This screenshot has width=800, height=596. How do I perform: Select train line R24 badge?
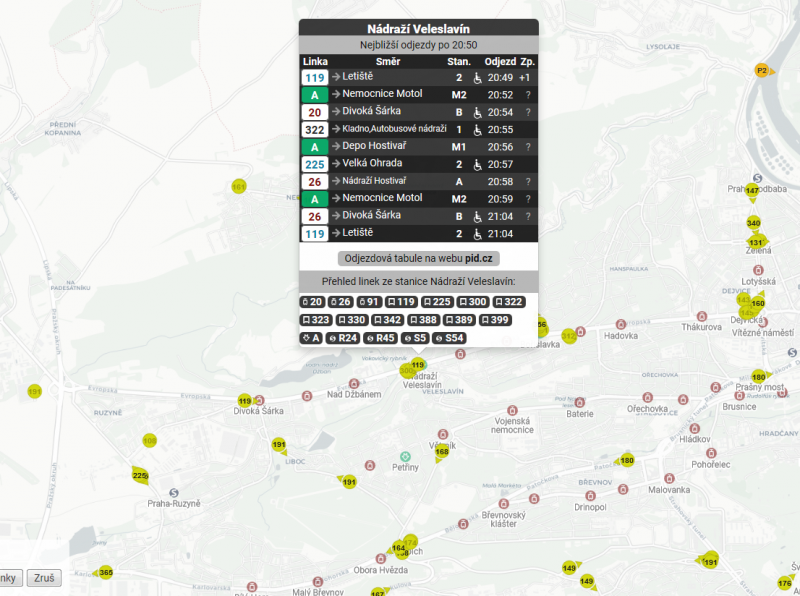tap(343, 338)
